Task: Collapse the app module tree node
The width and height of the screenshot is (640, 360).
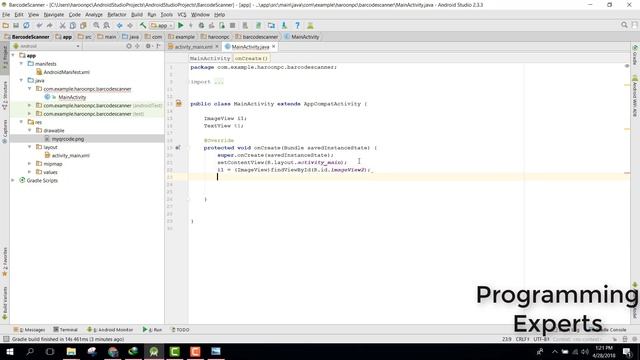Action: [x=13, y=55]
